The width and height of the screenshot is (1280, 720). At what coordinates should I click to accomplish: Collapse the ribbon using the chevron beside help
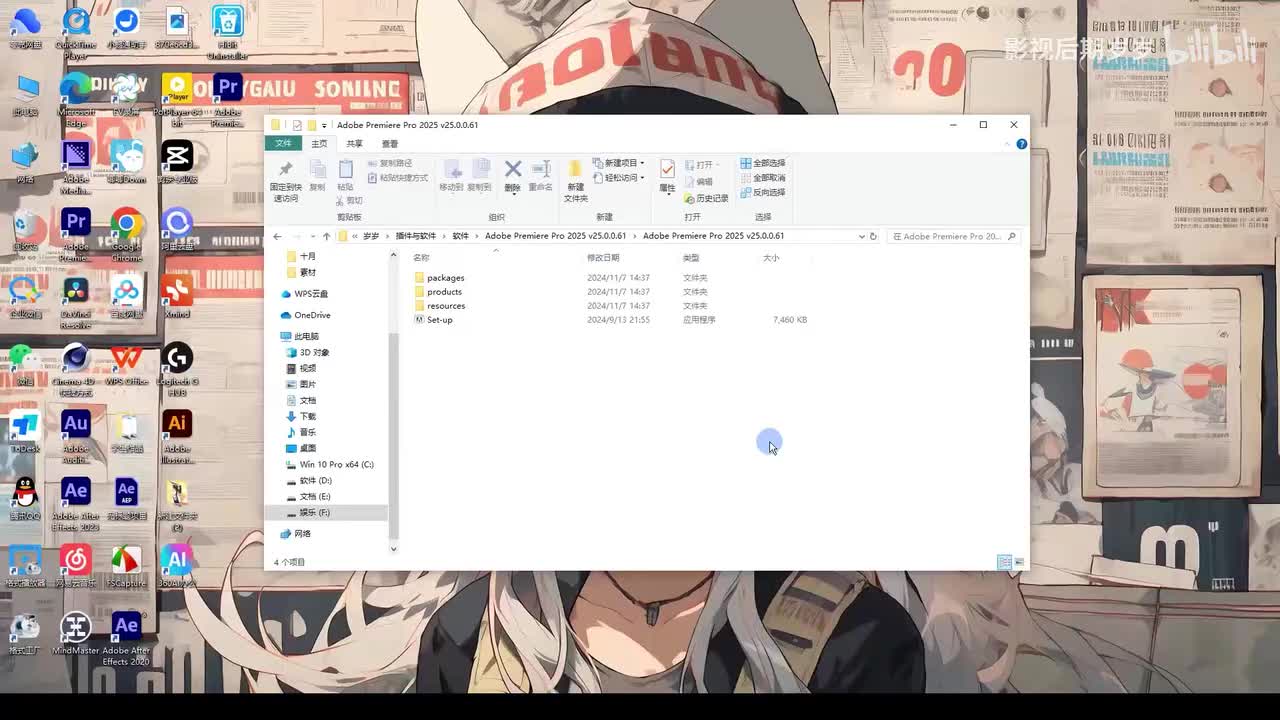1008,144
